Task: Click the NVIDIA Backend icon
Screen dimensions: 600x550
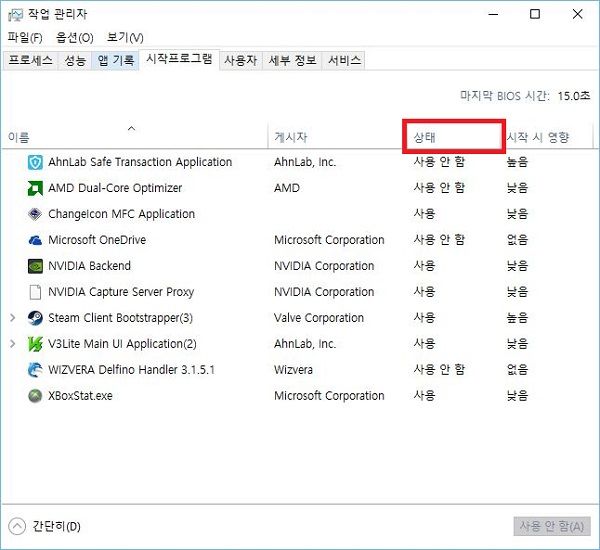Action: tap(35, 266)
